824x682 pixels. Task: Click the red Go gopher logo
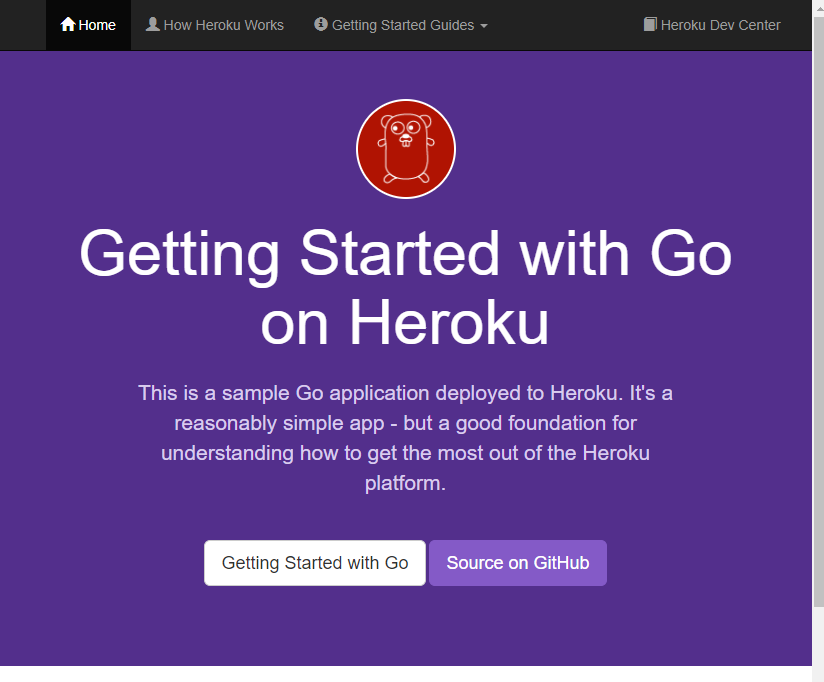pyautogui.click(x=406, y=149)
